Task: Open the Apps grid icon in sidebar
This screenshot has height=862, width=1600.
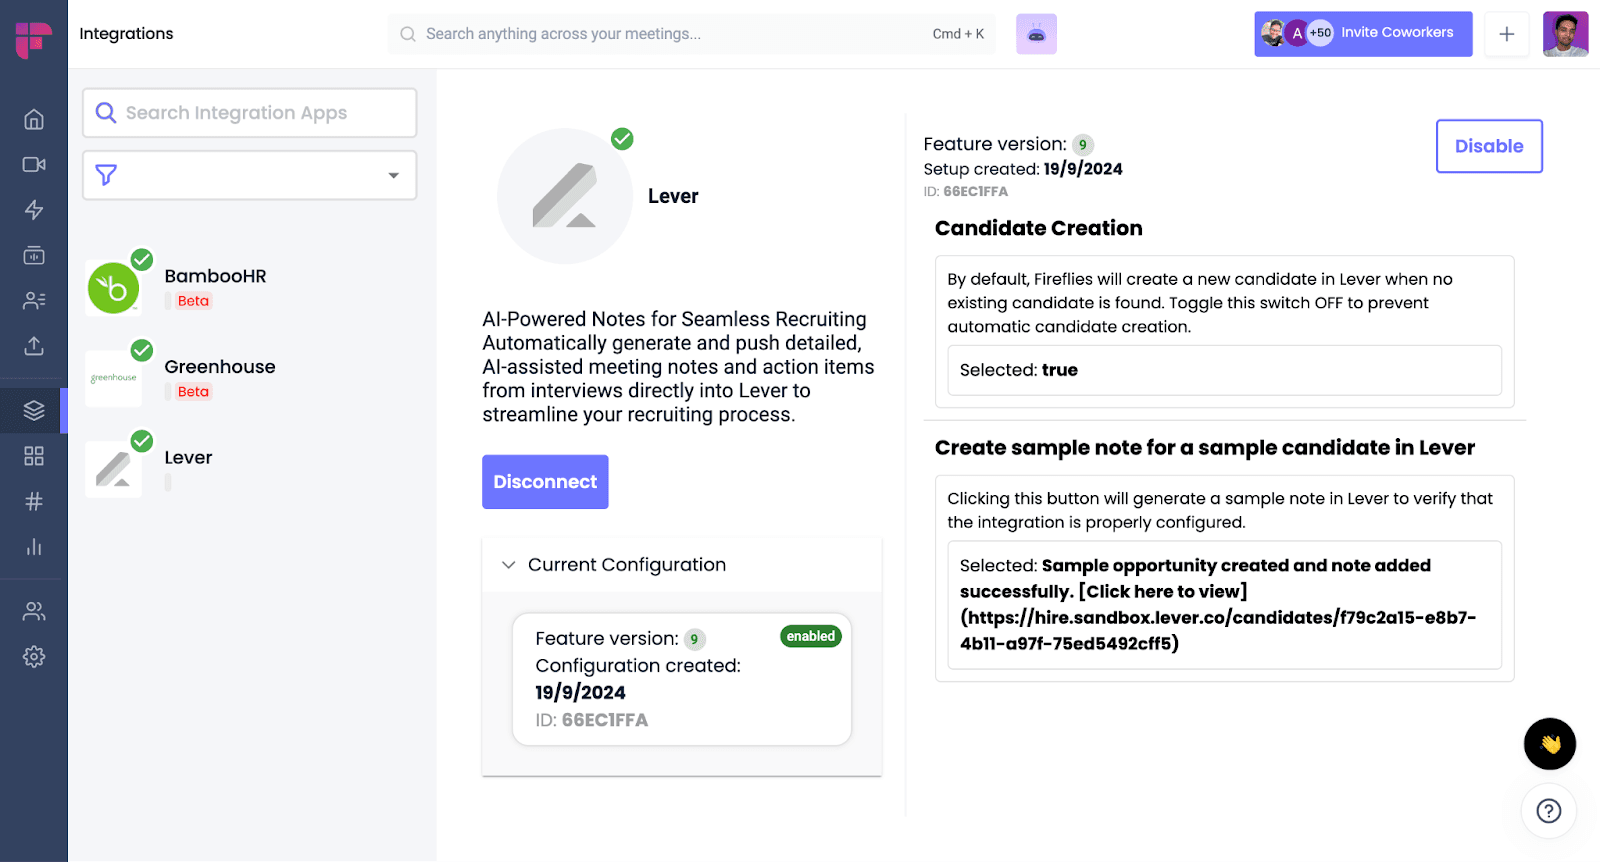Action: (x=34, y=456)
